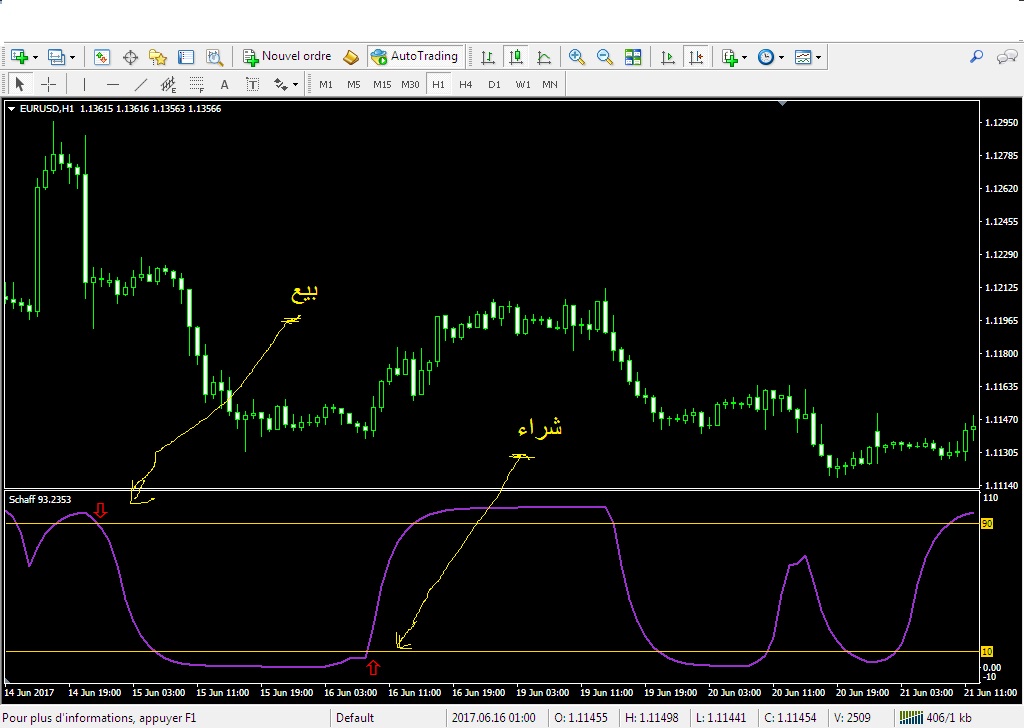Open the Market Watch window icon
This screenshot has height=728, width=1024.
[x=102, y=57]
